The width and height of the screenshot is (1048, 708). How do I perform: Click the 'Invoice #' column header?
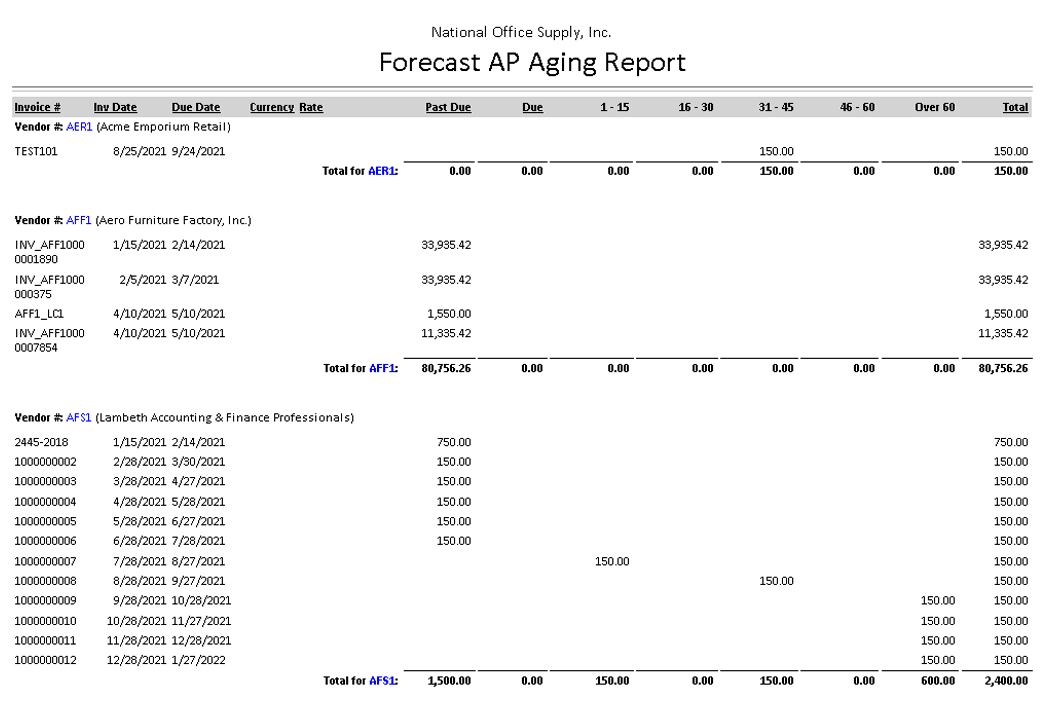[38, 107]
